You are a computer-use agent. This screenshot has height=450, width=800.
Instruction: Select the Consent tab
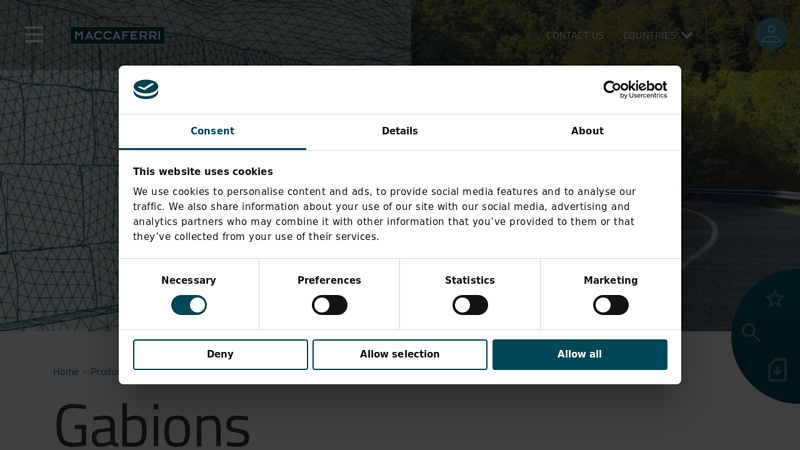(212, 131)
